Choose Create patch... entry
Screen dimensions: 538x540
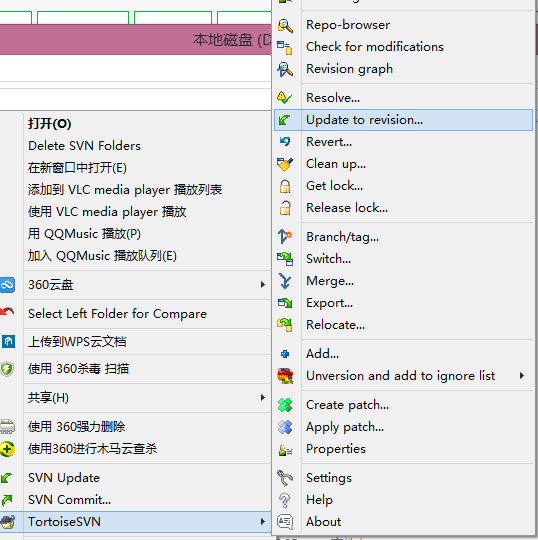[403, 405]
